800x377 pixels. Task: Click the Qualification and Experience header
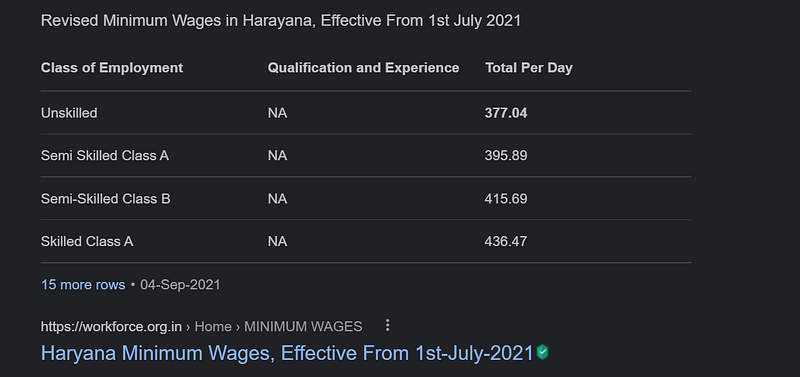[x=363, y=68]
